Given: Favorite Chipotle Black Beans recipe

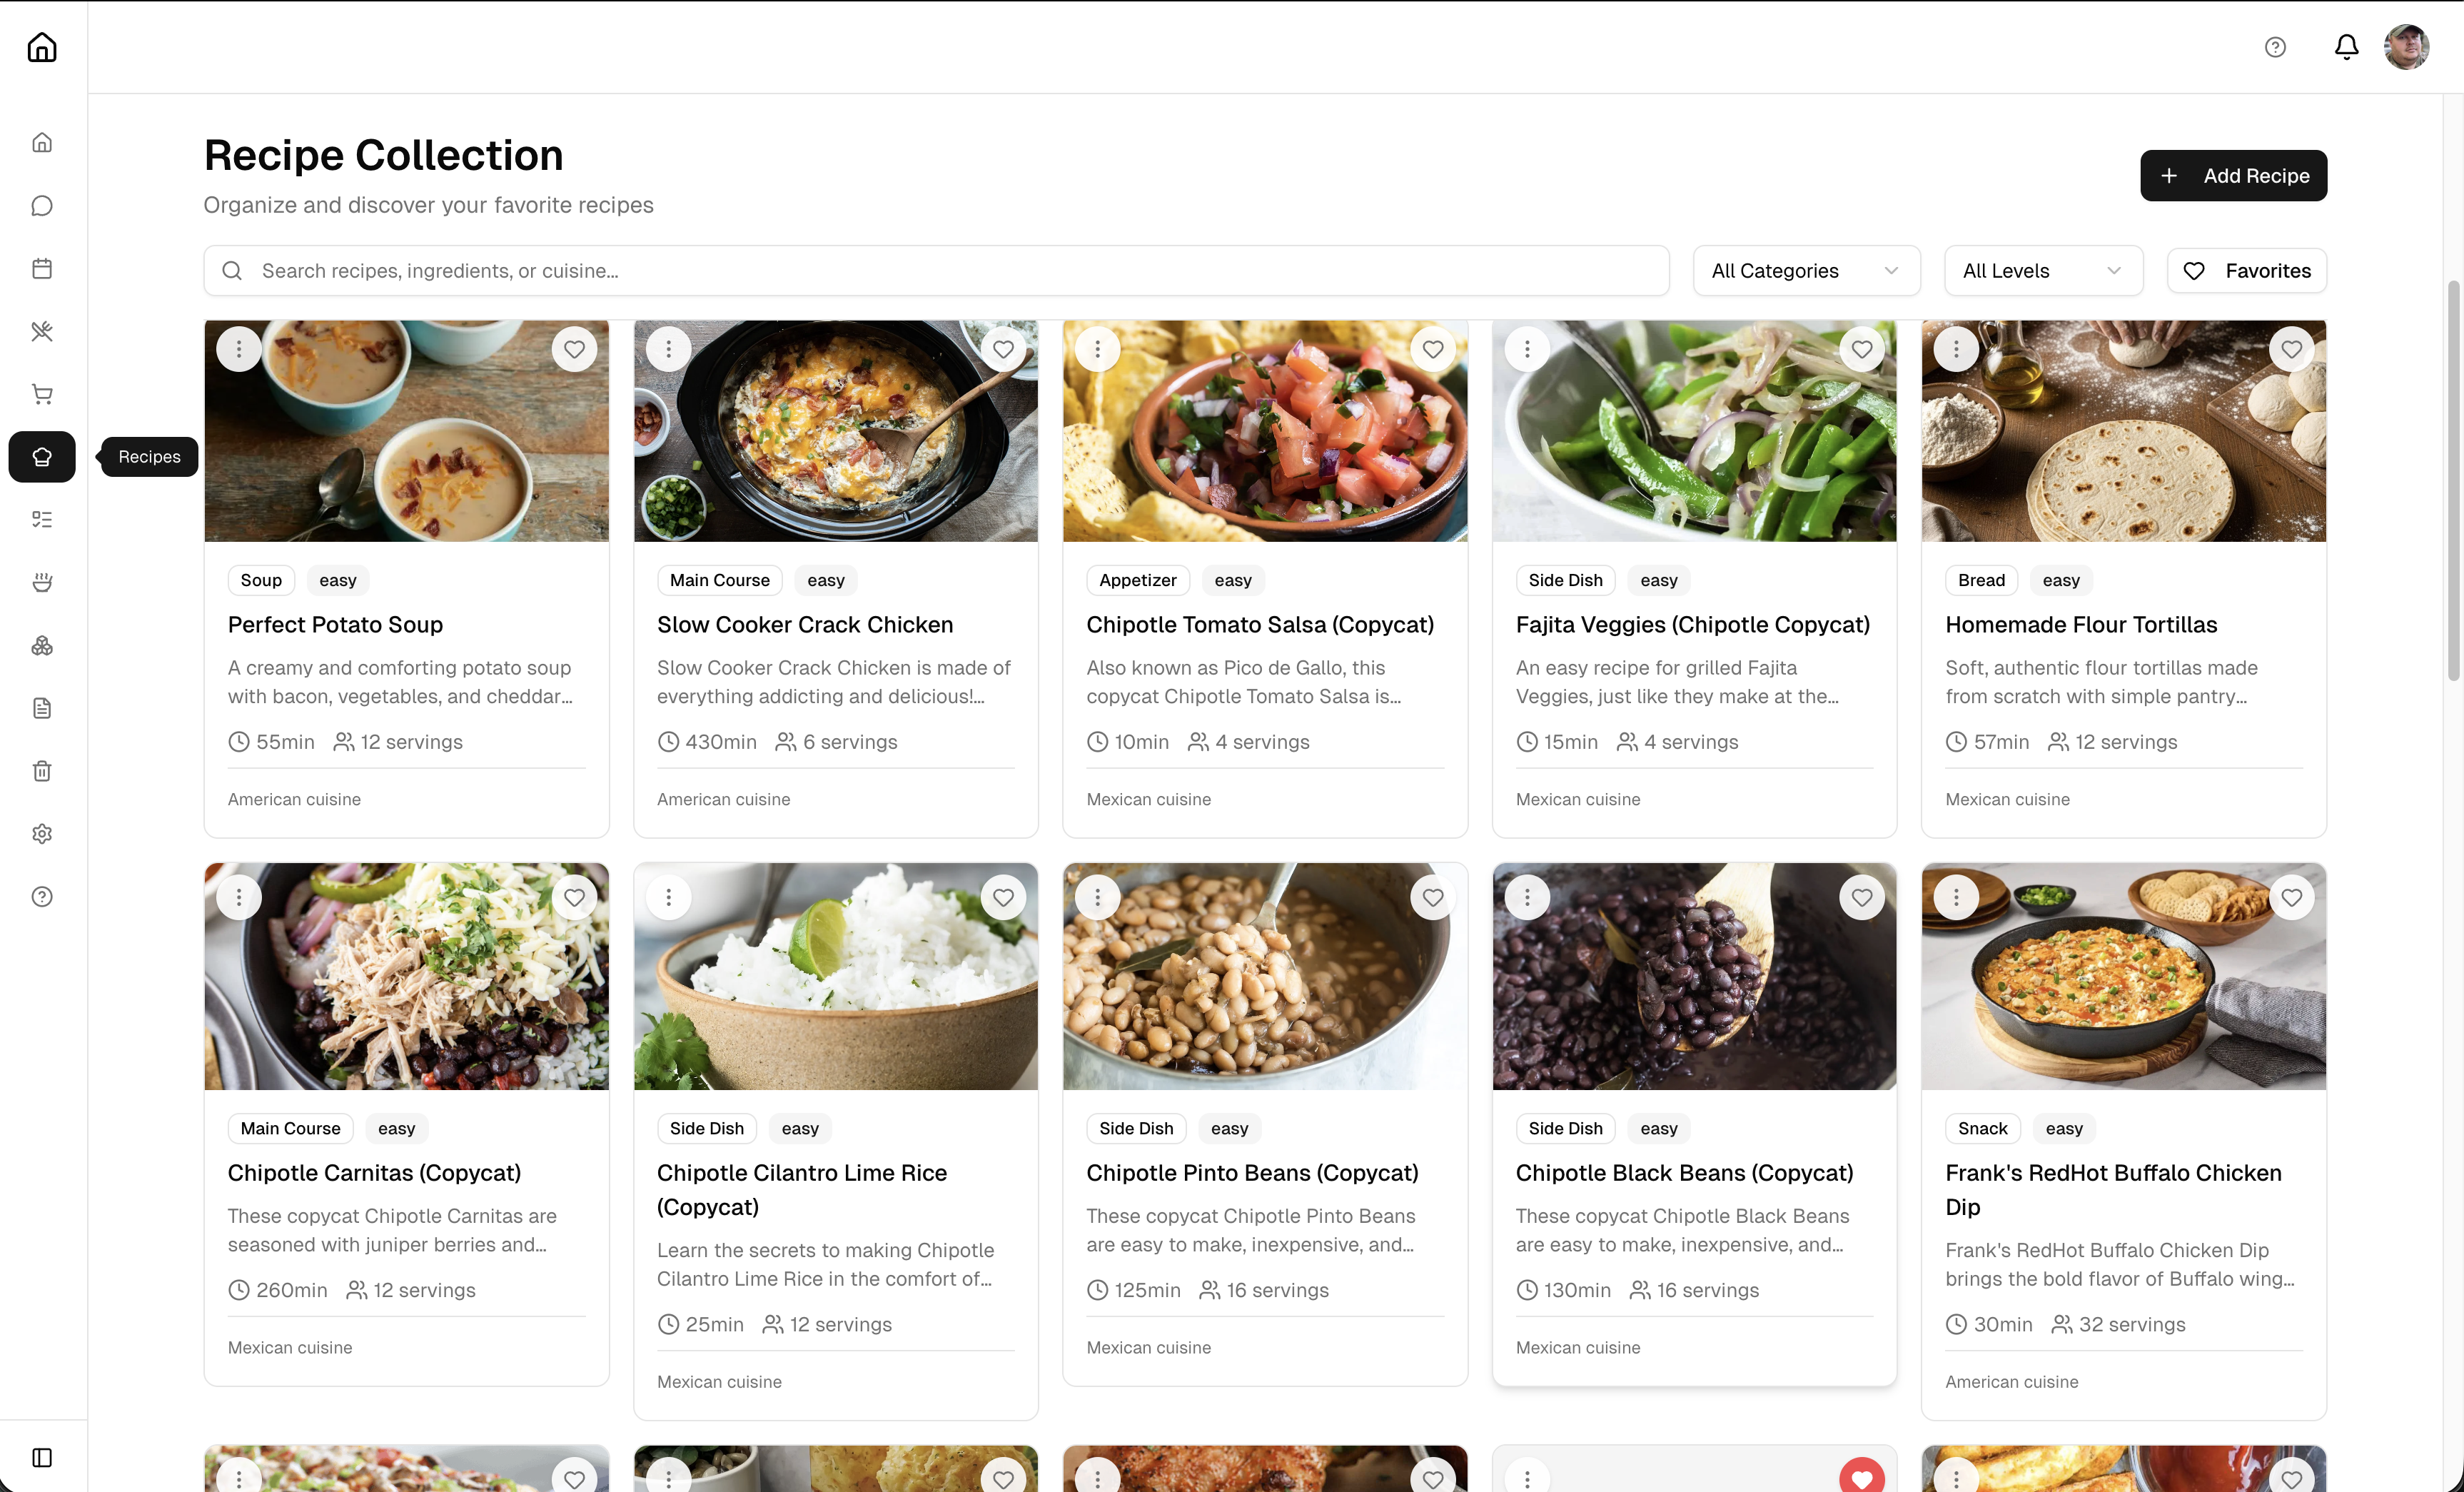Looking at the screenshot, I should tap(1861, 897).
